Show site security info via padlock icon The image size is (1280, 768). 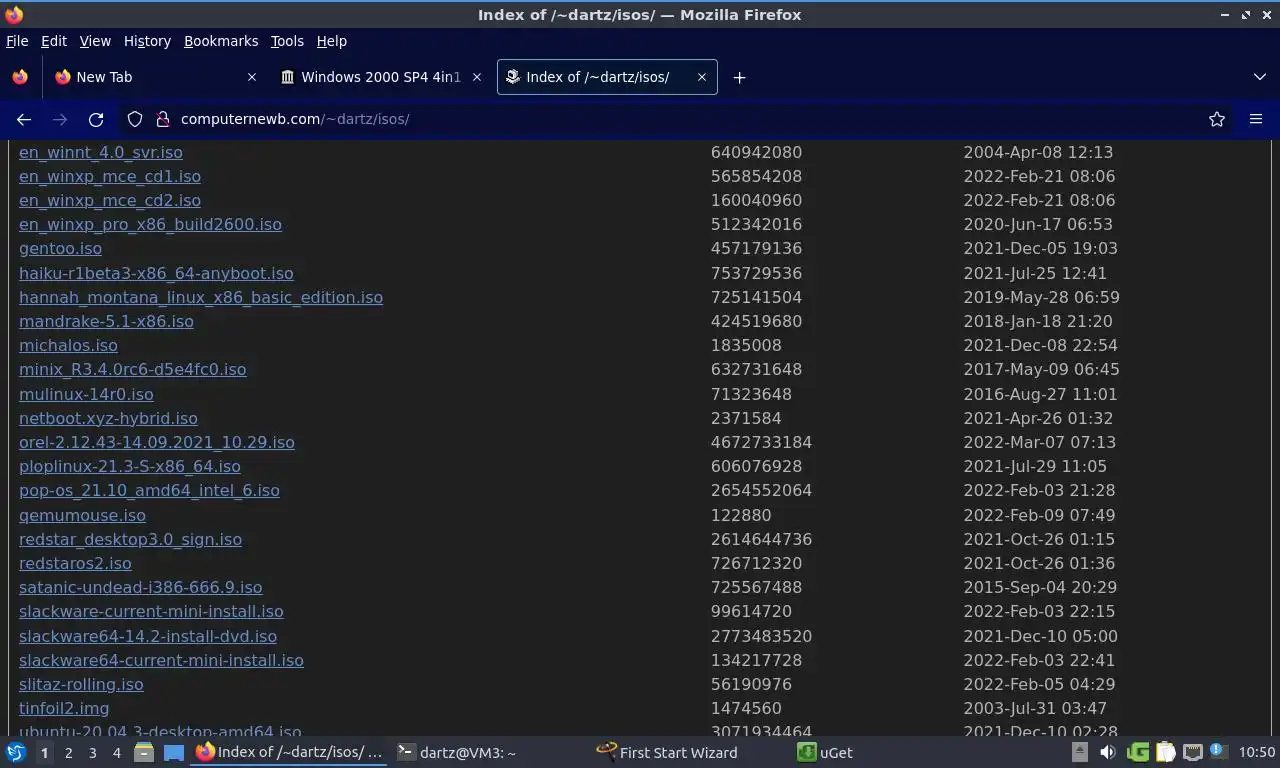[x=163, y=119]
